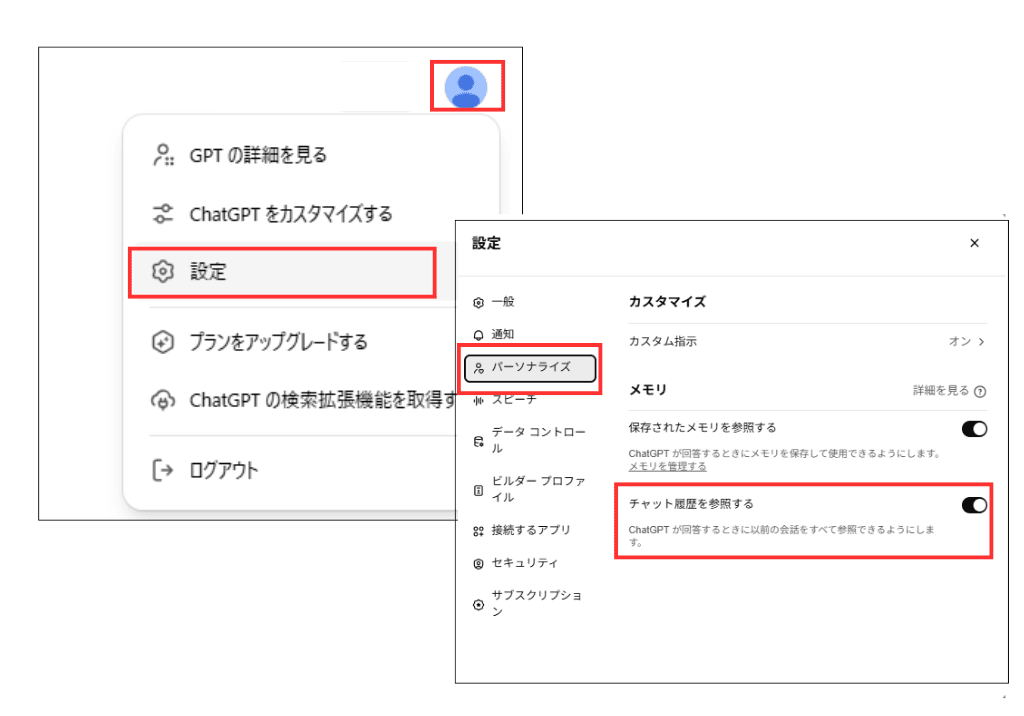Open the メモリを管理する link

[667, 467]
